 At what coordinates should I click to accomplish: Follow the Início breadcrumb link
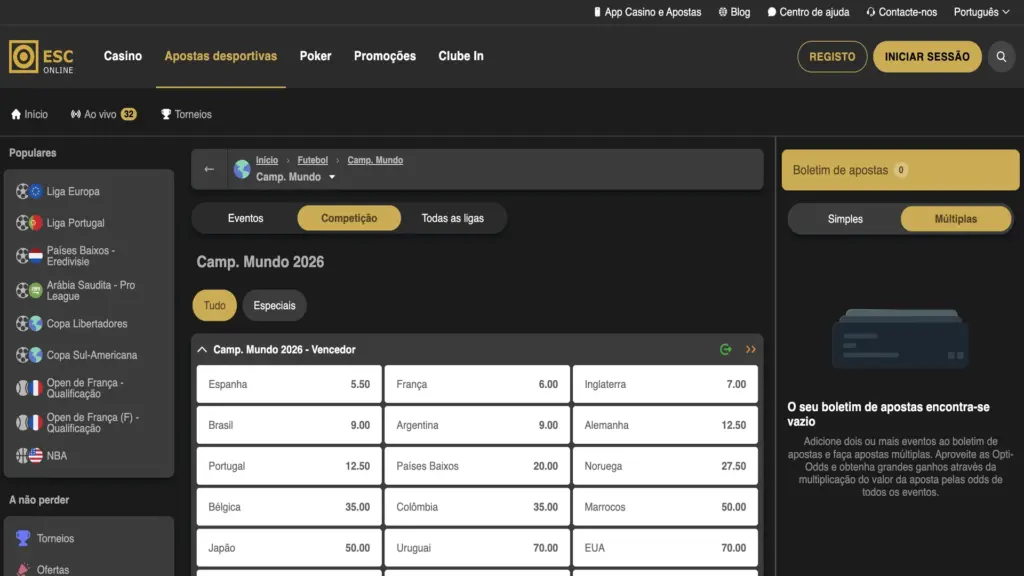pyautogui.click(x=266, y=160)
